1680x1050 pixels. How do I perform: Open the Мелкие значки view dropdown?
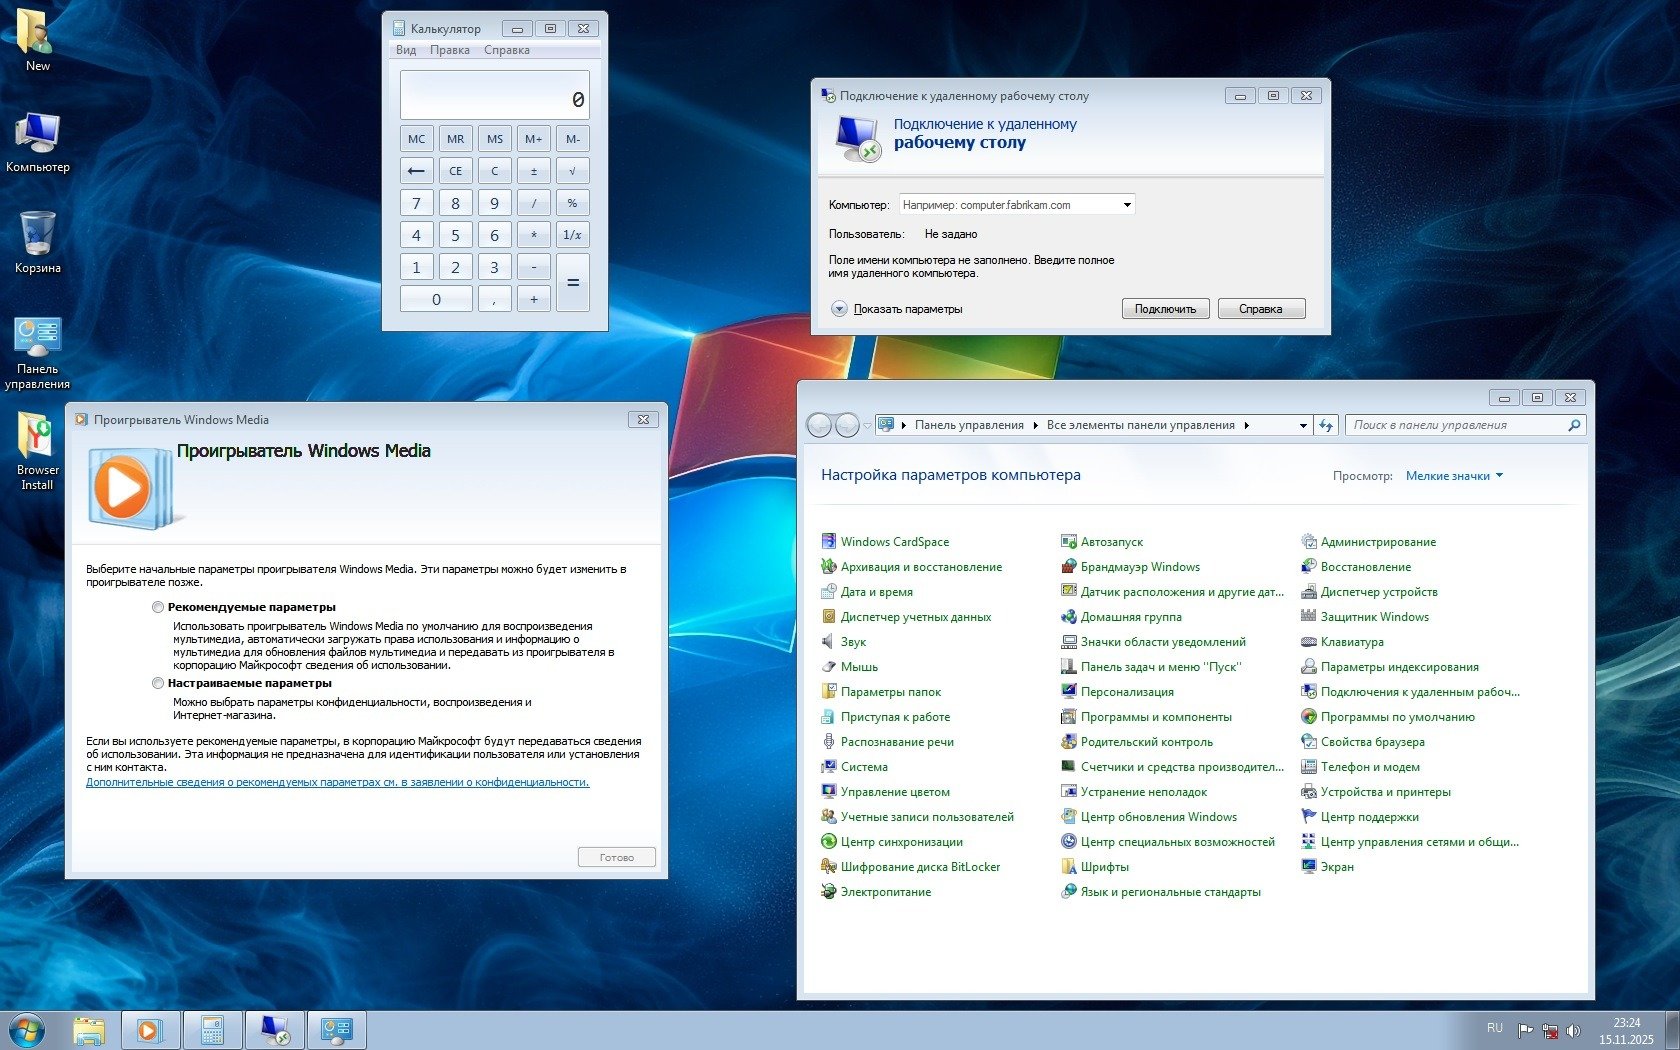[x=1453, y=476]
